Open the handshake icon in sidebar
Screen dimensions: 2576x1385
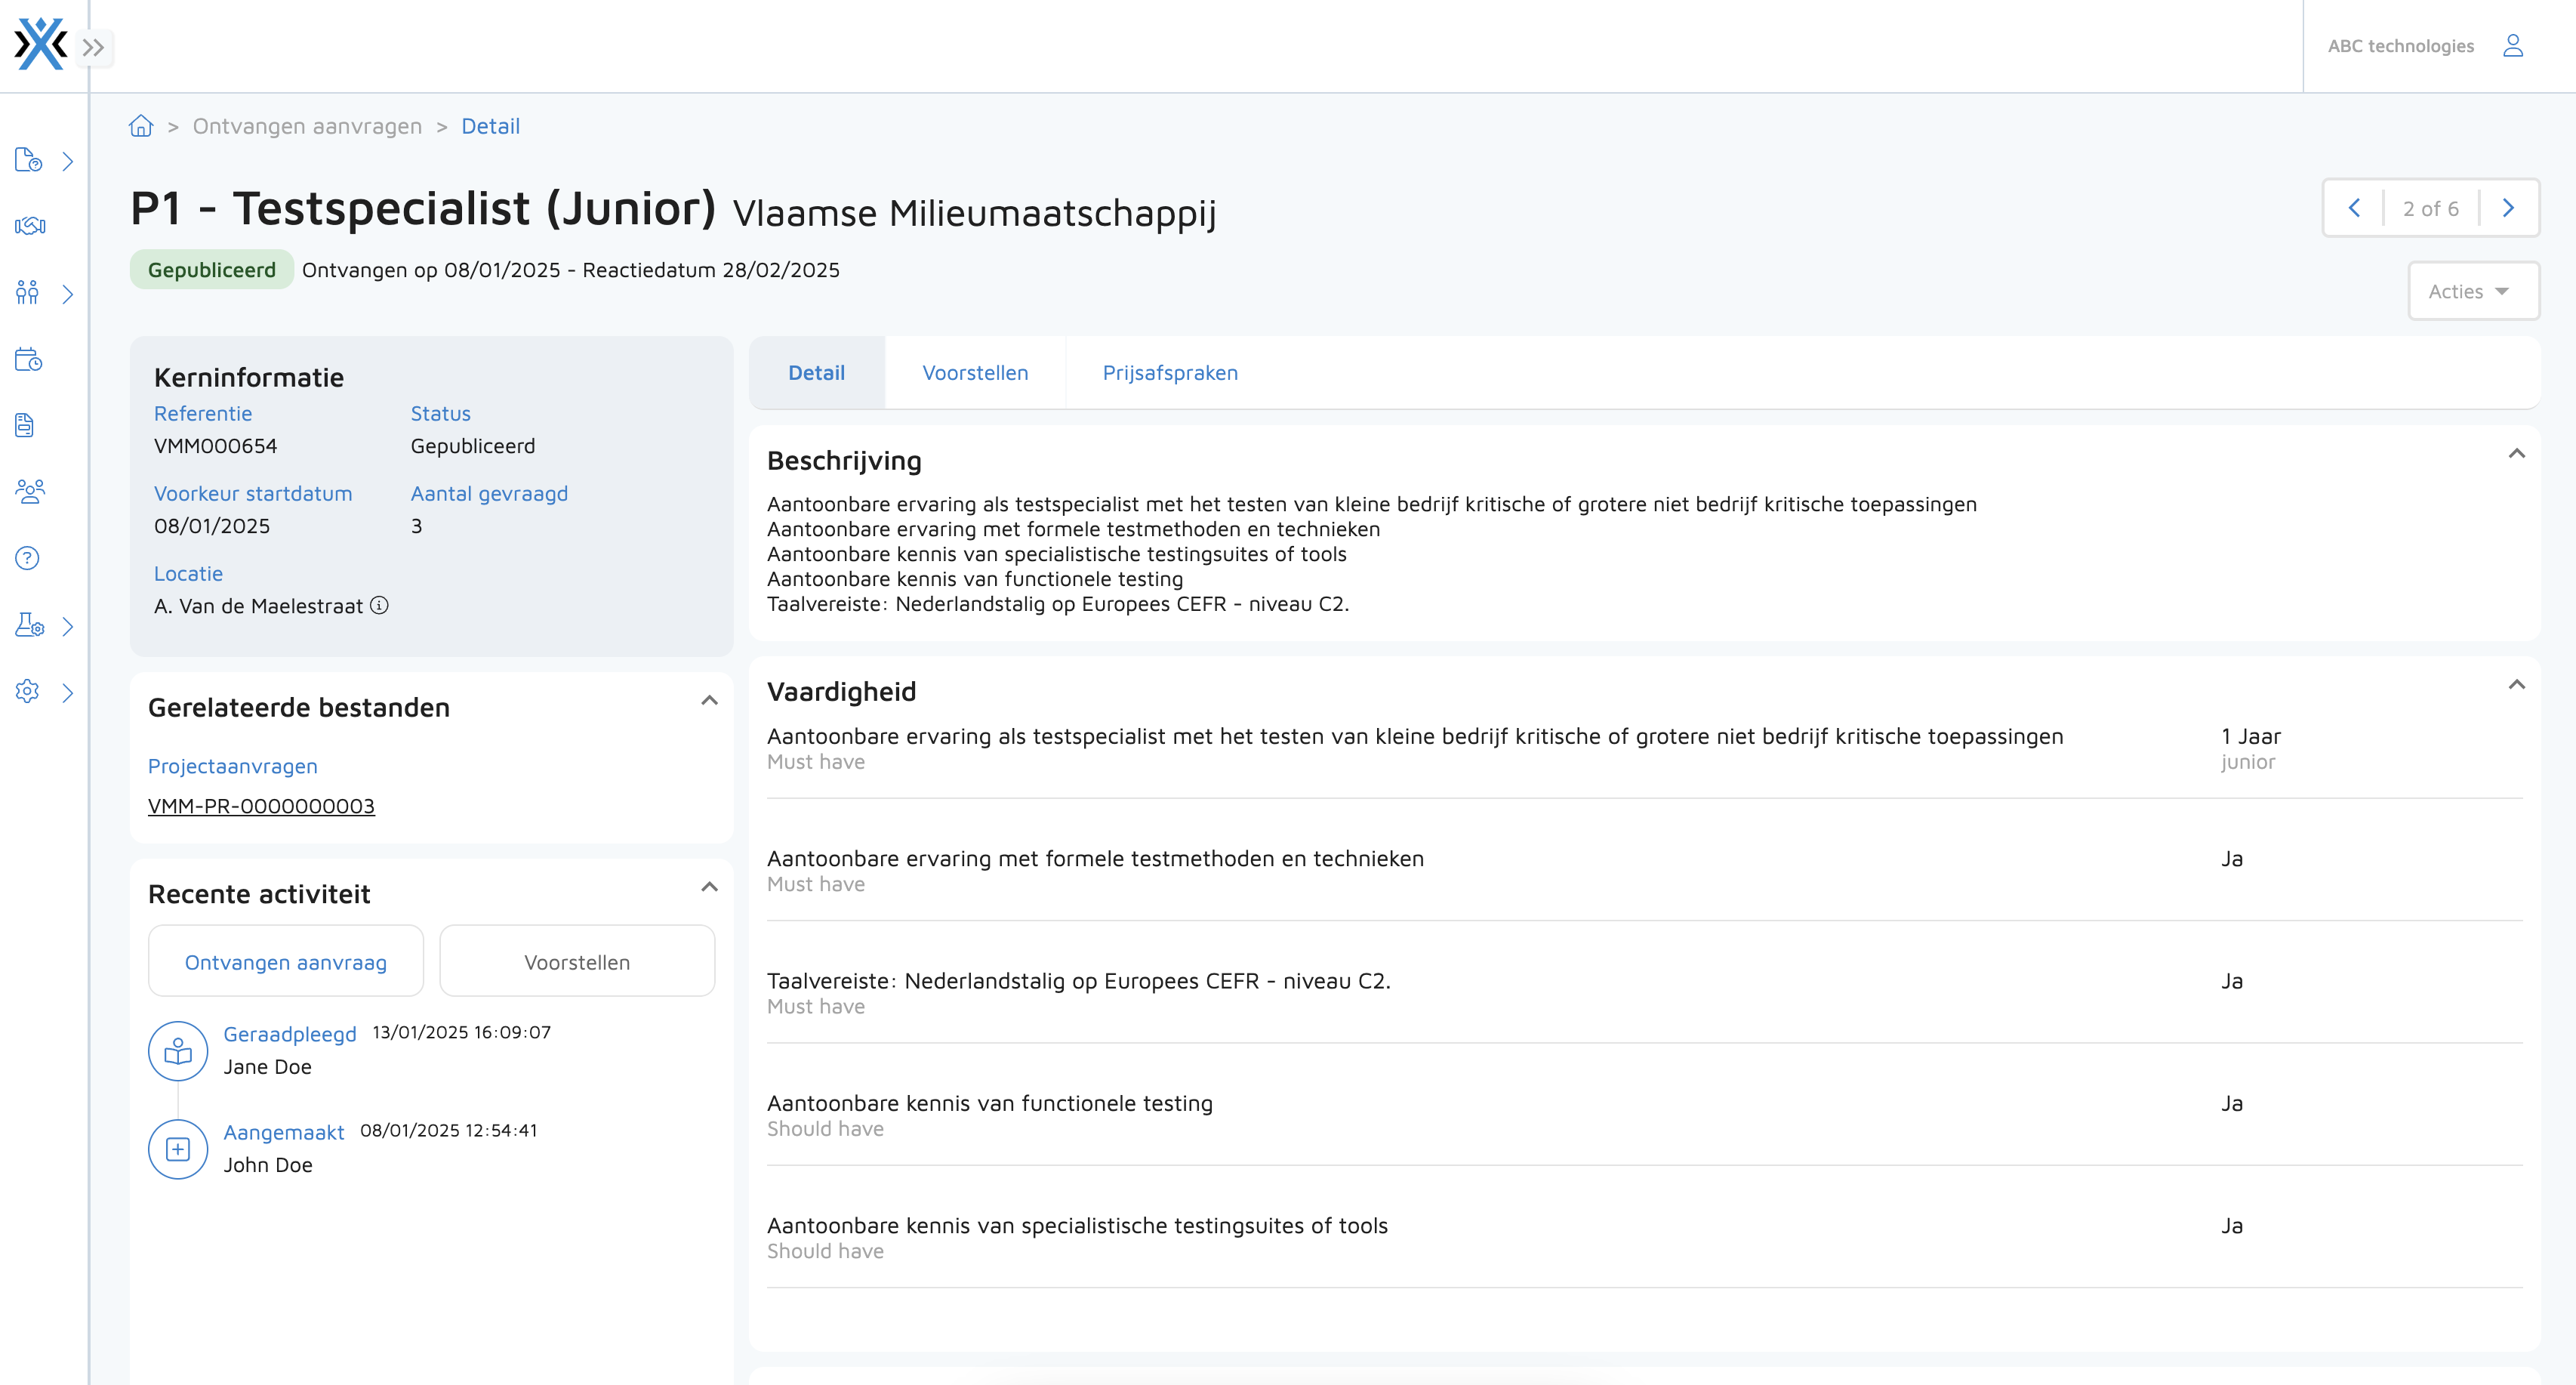point(29,226)
